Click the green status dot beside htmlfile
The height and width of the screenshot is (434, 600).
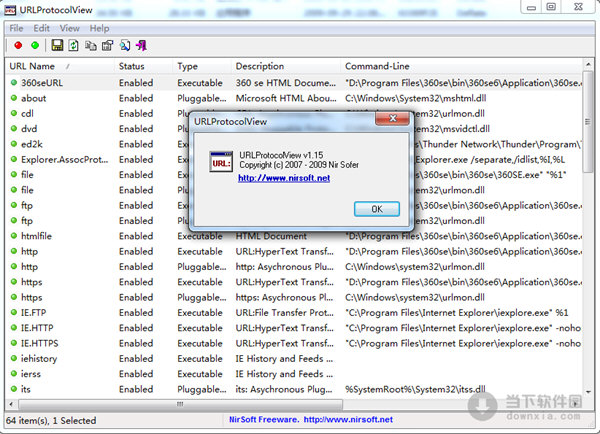[14, 235]
